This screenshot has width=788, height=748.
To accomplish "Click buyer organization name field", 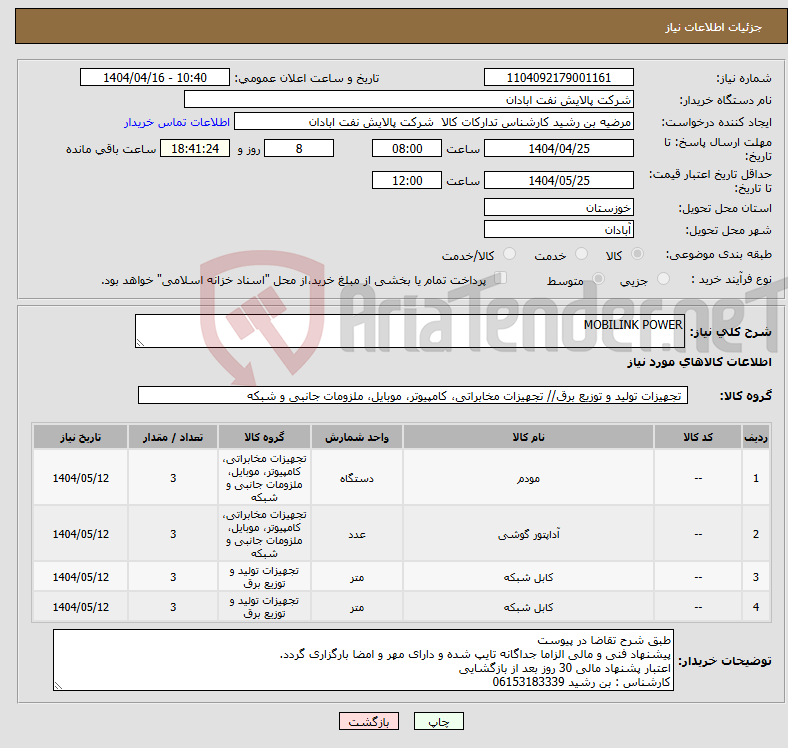I will [x=409, y=100].
